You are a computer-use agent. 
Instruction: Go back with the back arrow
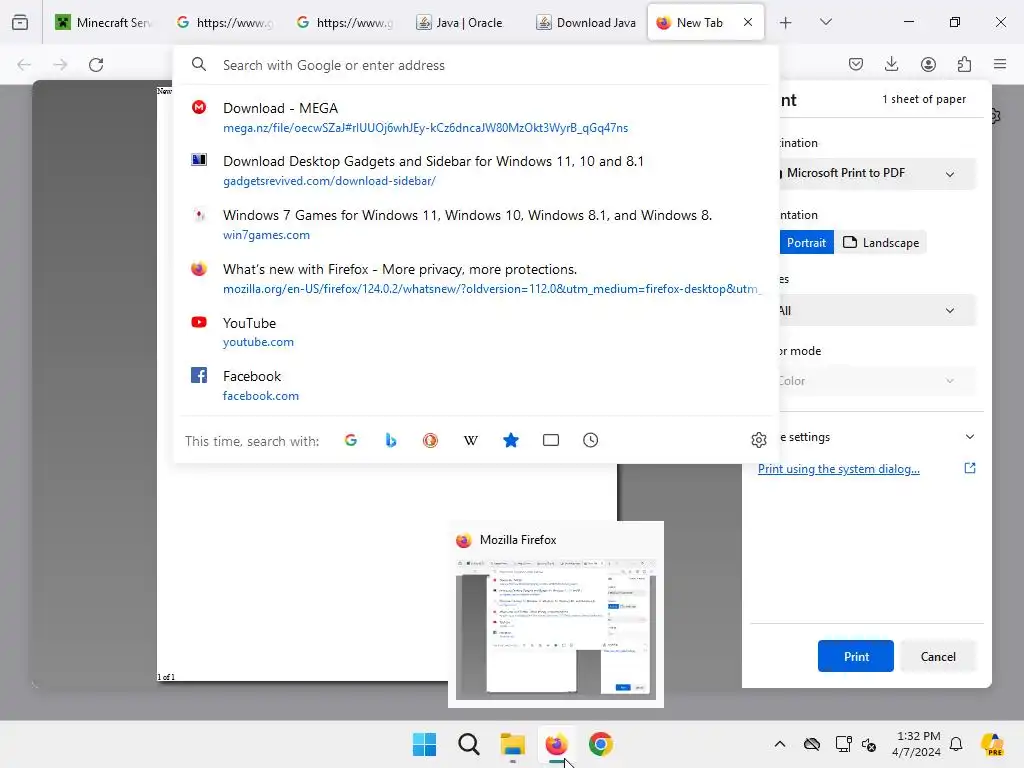pyautogui.click(x=24, y=65)
